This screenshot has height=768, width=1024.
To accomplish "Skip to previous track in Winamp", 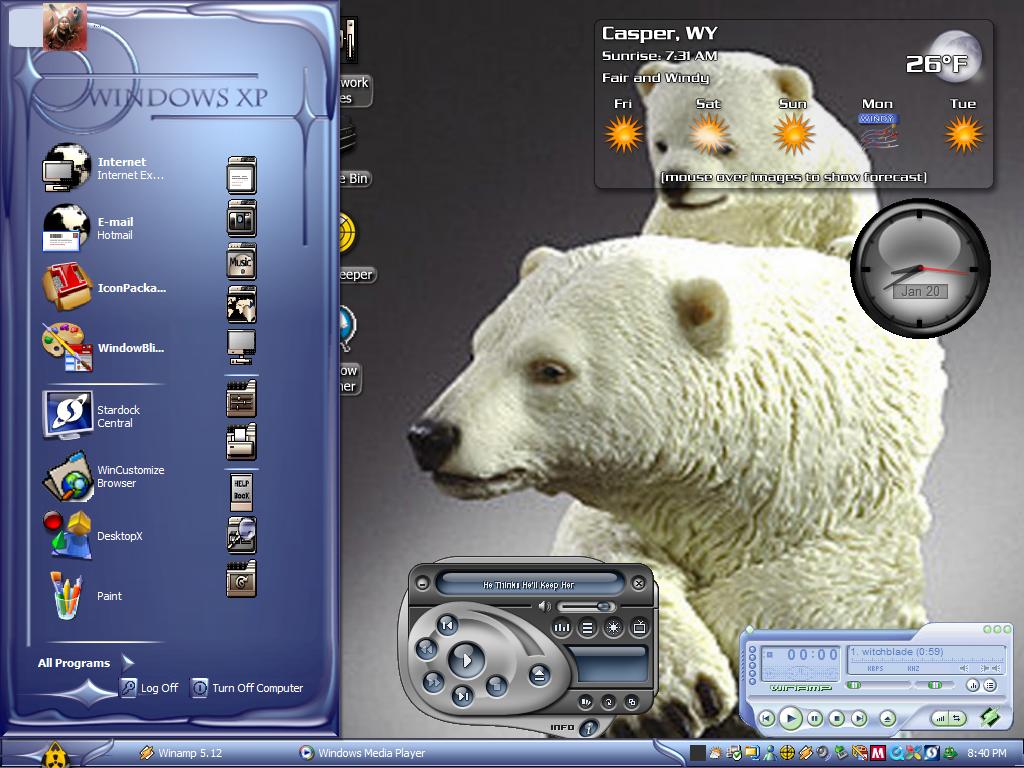I will (767, 718).
